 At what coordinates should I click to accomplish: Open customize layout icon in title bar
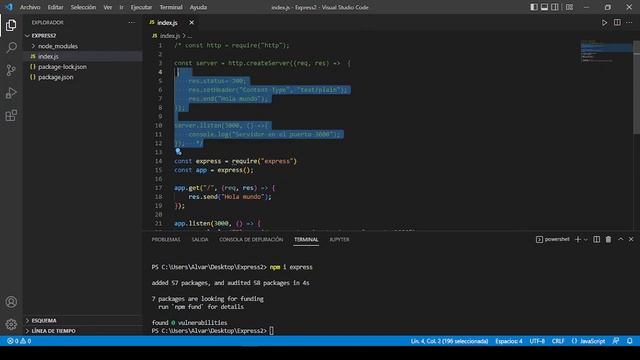click(x=569, y=7)
